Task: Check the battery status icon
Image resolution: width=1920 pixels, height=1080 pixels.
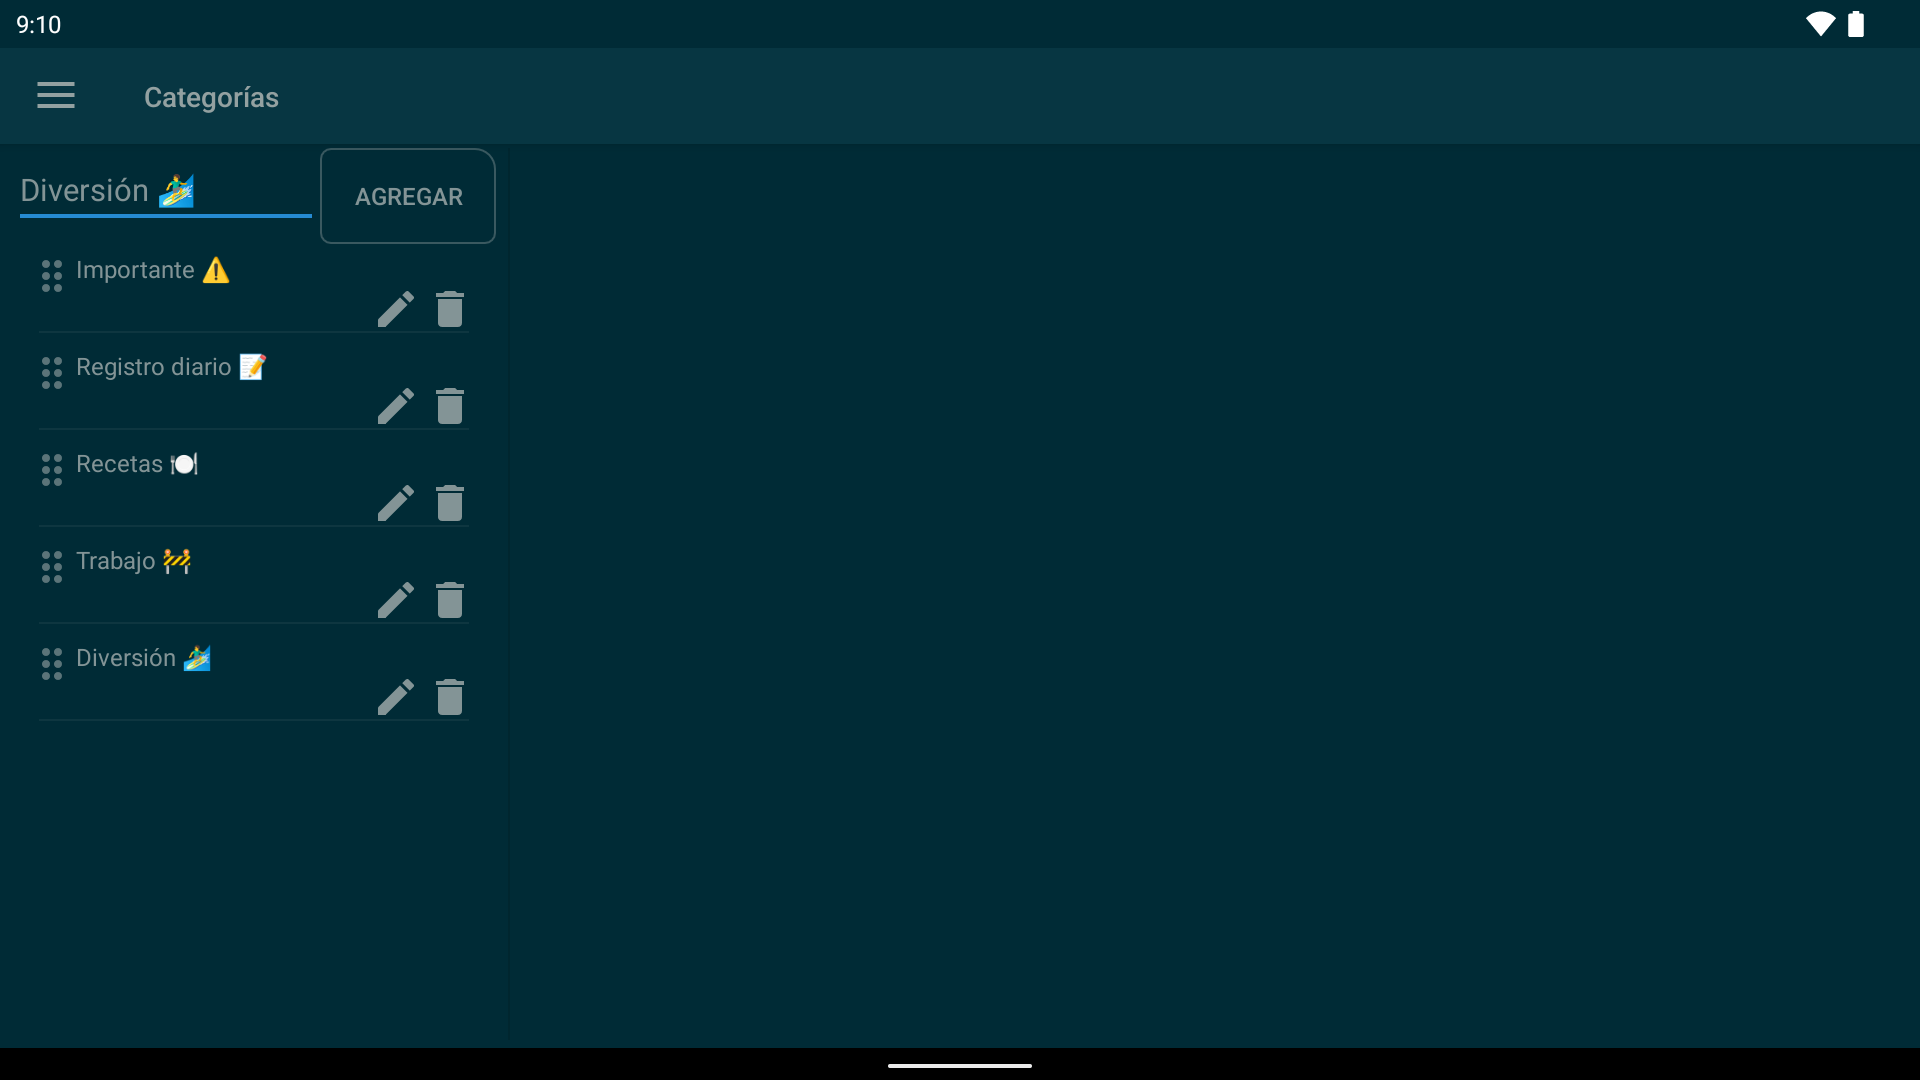Action: 1856,24
